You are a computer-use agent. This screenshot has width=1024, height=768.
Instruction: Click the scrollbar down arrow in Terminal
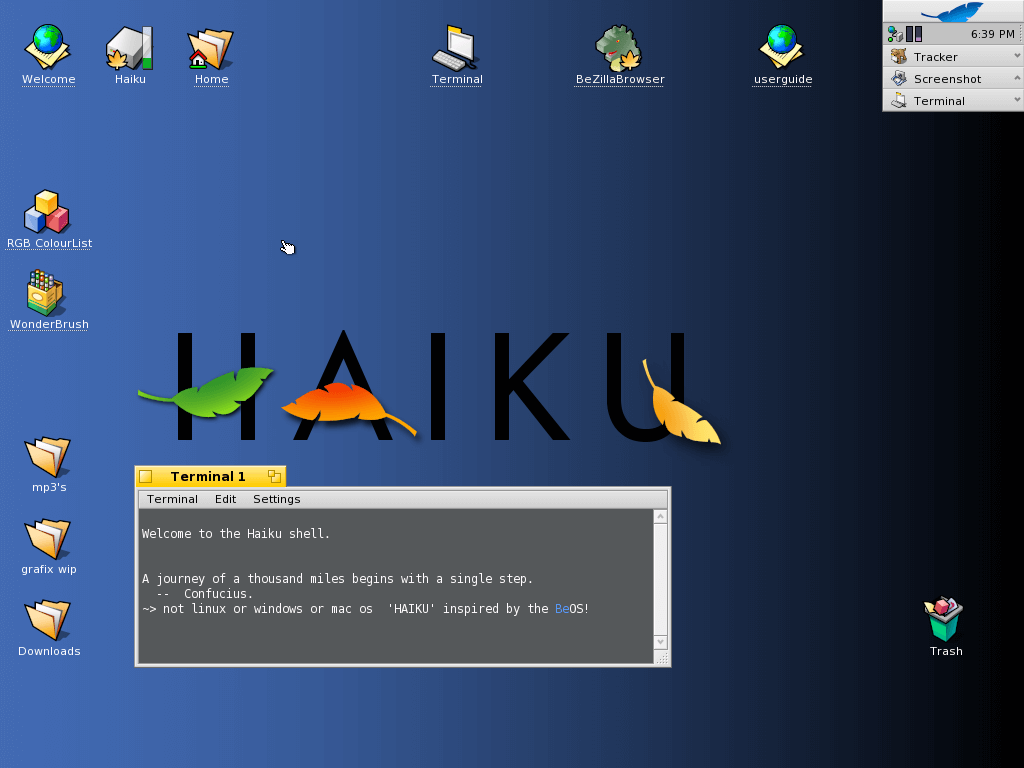pos(660,641)
